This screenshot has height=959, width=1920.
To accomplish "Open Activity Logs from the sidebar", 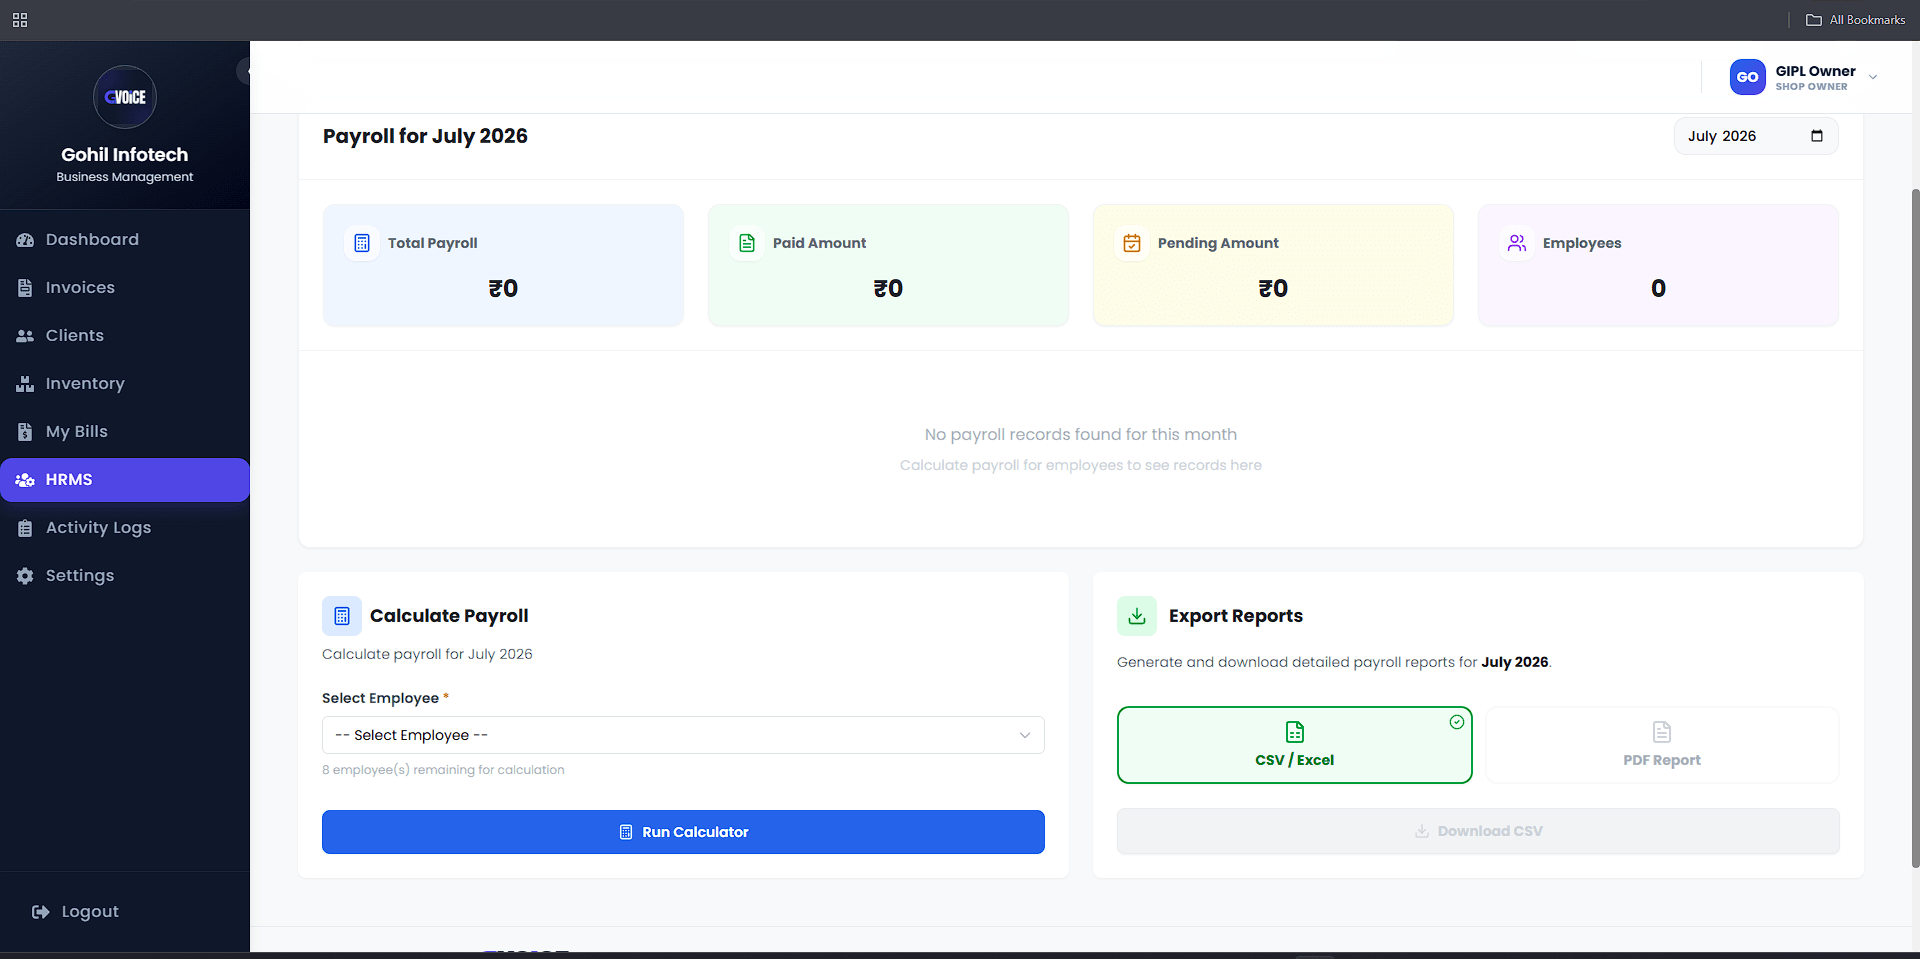I will click(x=125, y=528).
